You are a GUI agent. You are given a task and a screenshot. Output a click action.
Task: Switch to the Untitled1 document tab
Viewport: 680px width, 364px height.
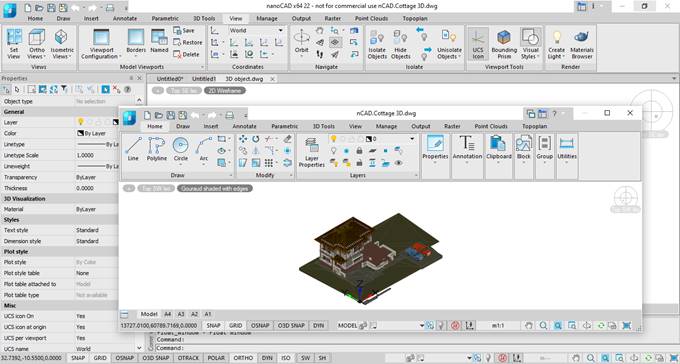coord(204,79)
